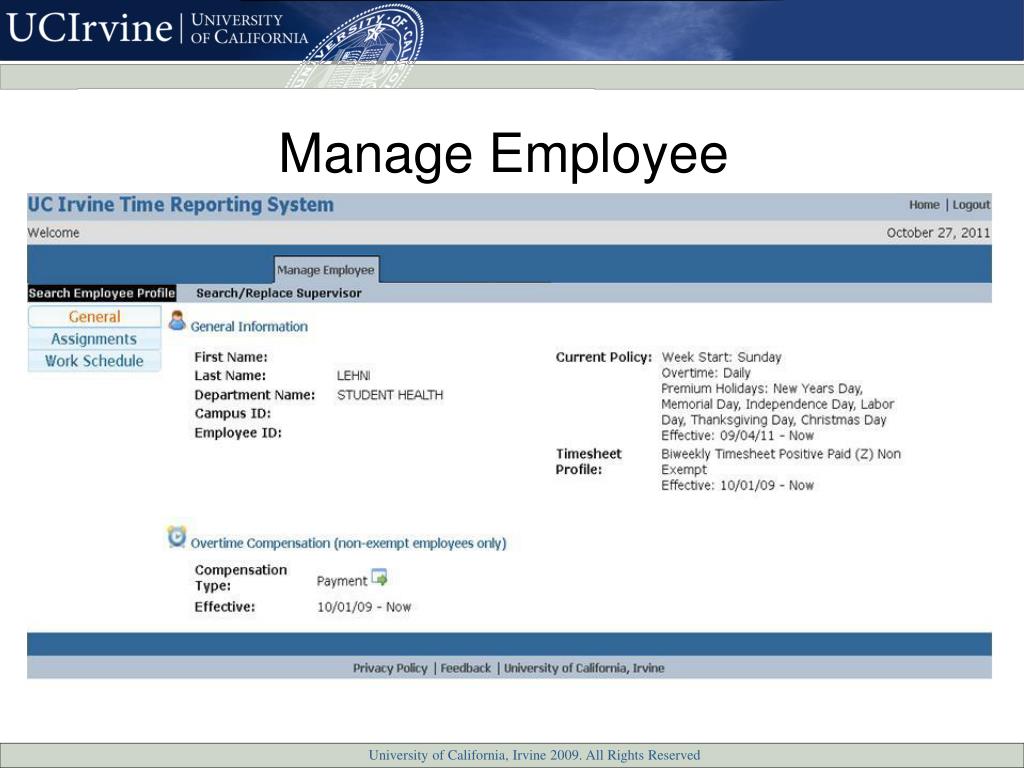1024x768 pixels.
Task: Click the First Name label
Action: point(231,357)
